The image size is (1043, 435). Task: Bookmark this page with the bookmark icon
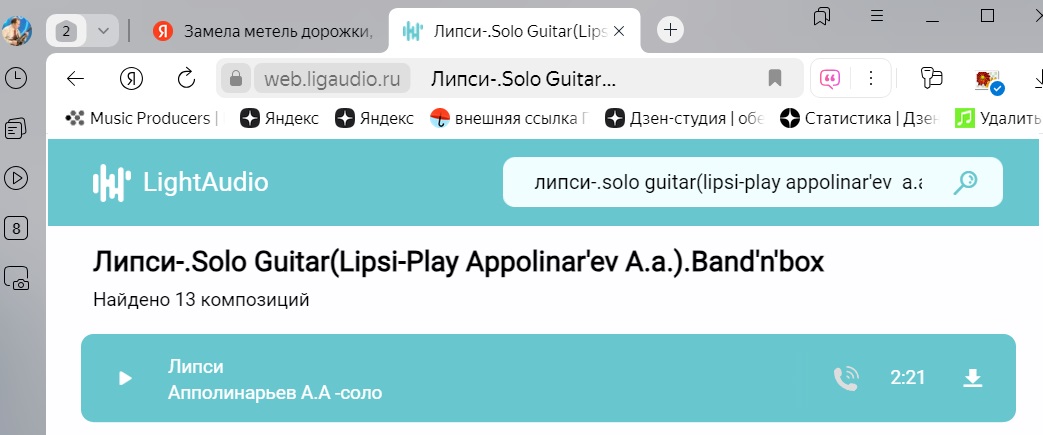[x=775, y=78]
